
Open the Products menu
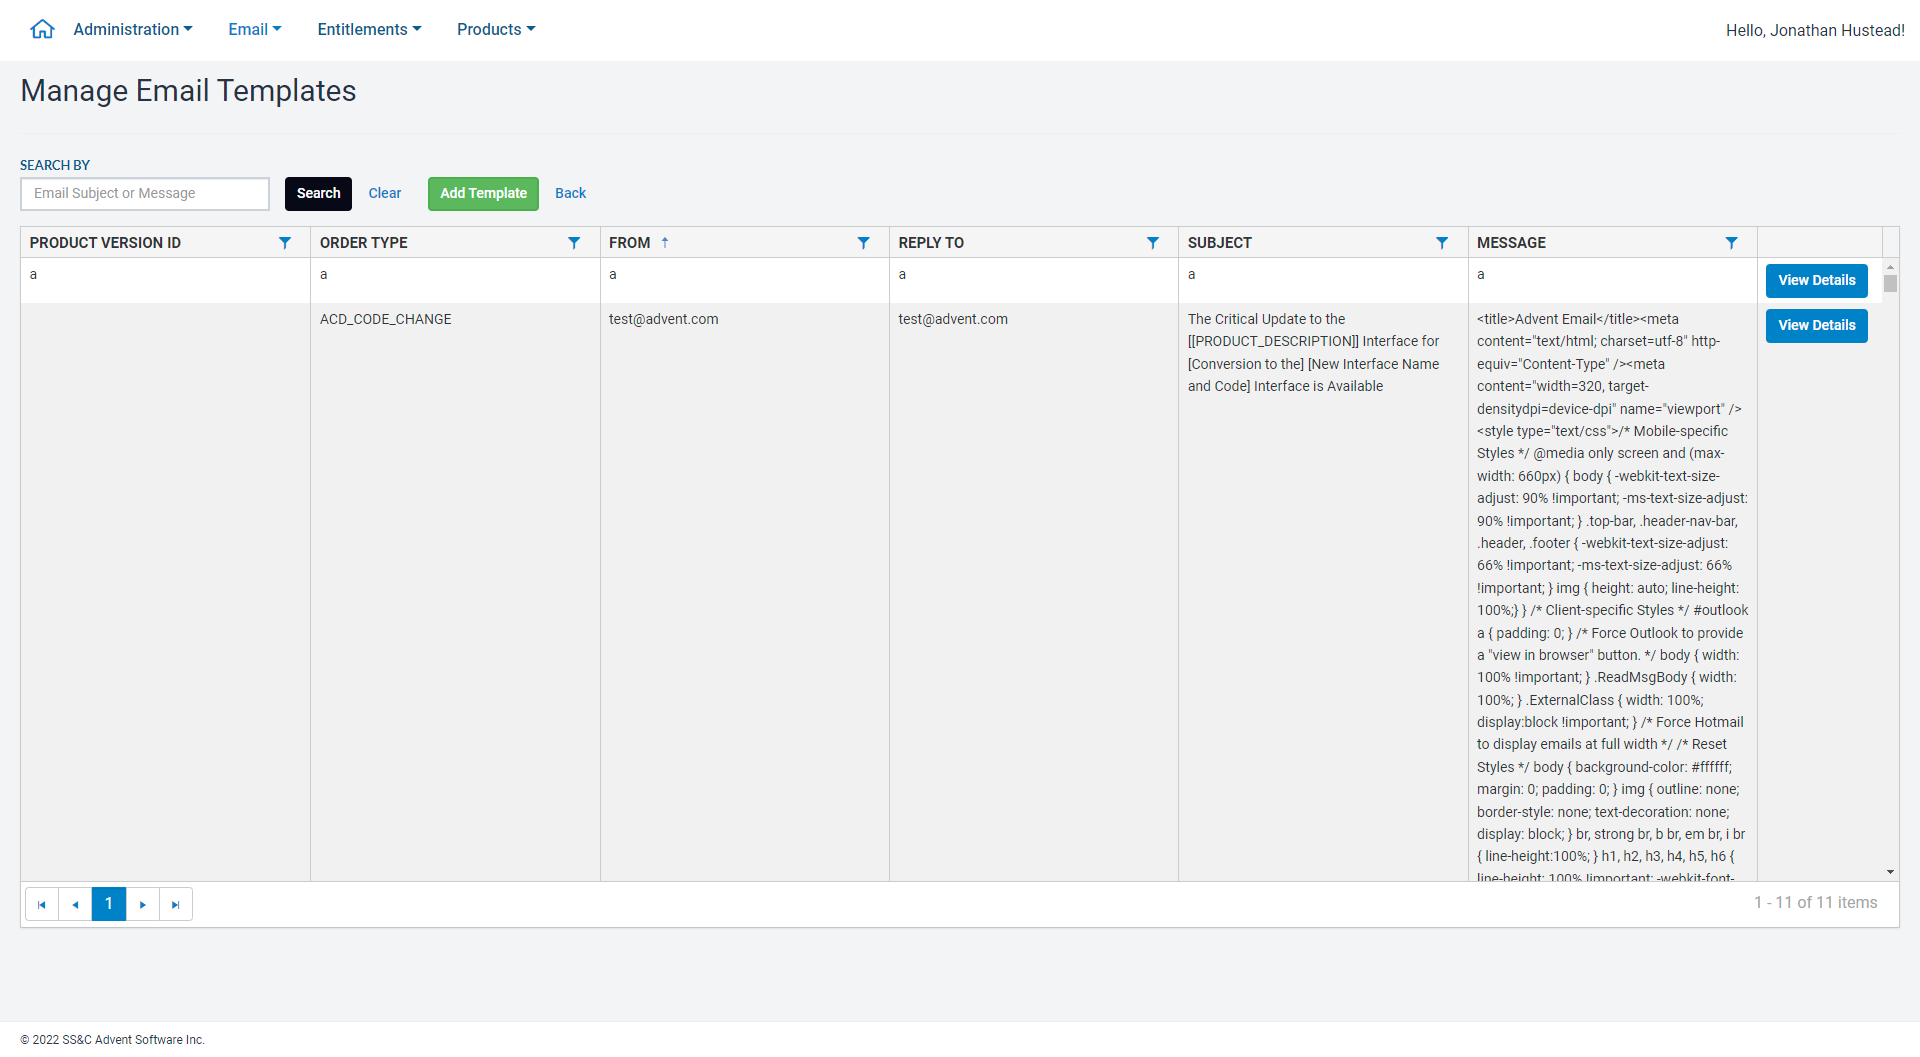tap(496, 30)
